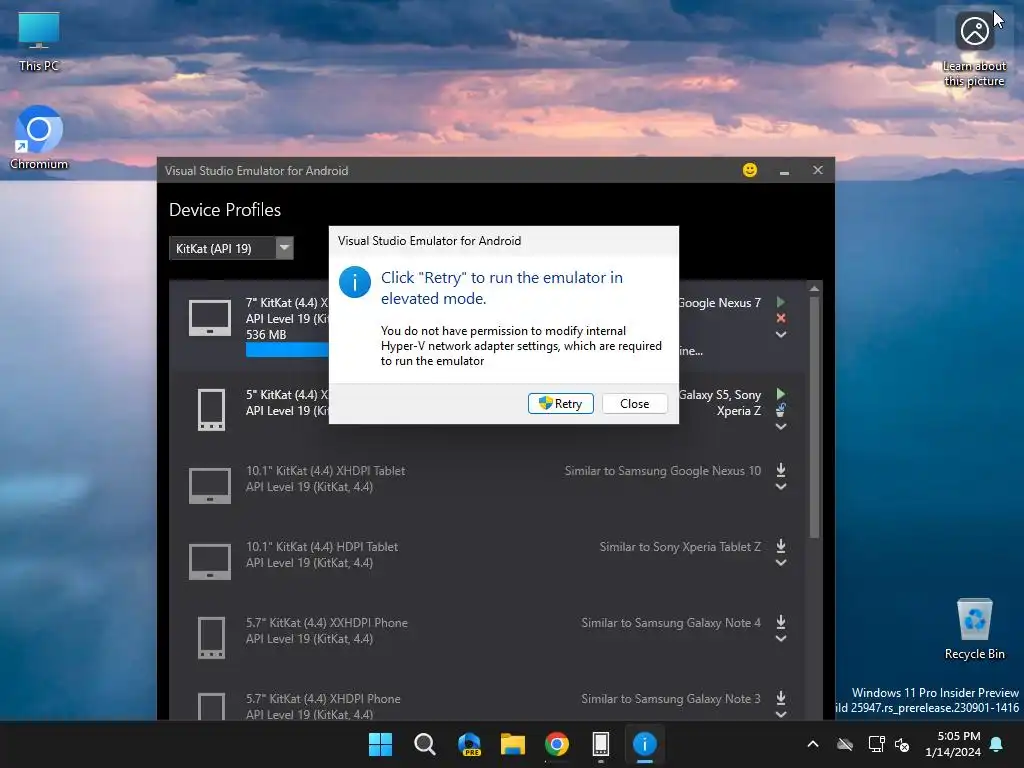Click the OneDrive cloud tray icon
Viewport: 1024px width, 768px height.
[x=845, y=744]
